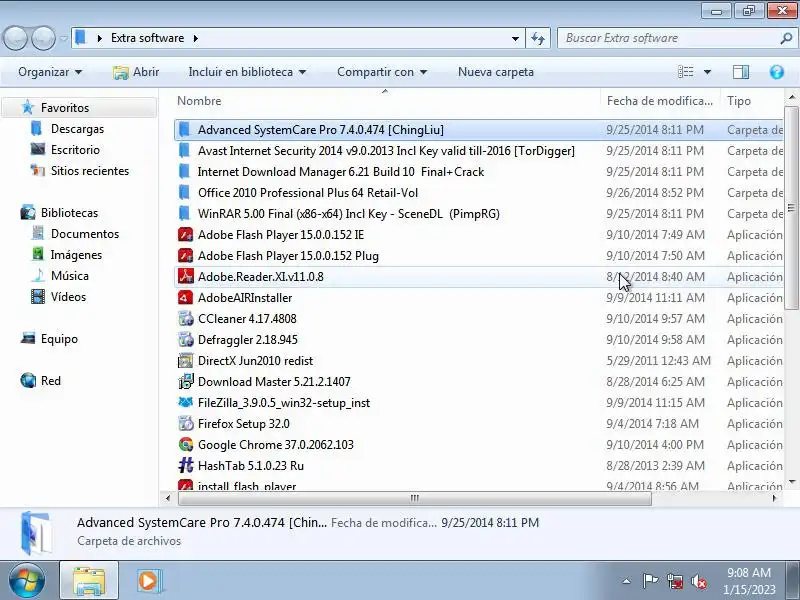The height and width of the screenshot is (600, 800).
Task: Select the WinRAR 5.00 Final folder icon
Action: [184, 213]
